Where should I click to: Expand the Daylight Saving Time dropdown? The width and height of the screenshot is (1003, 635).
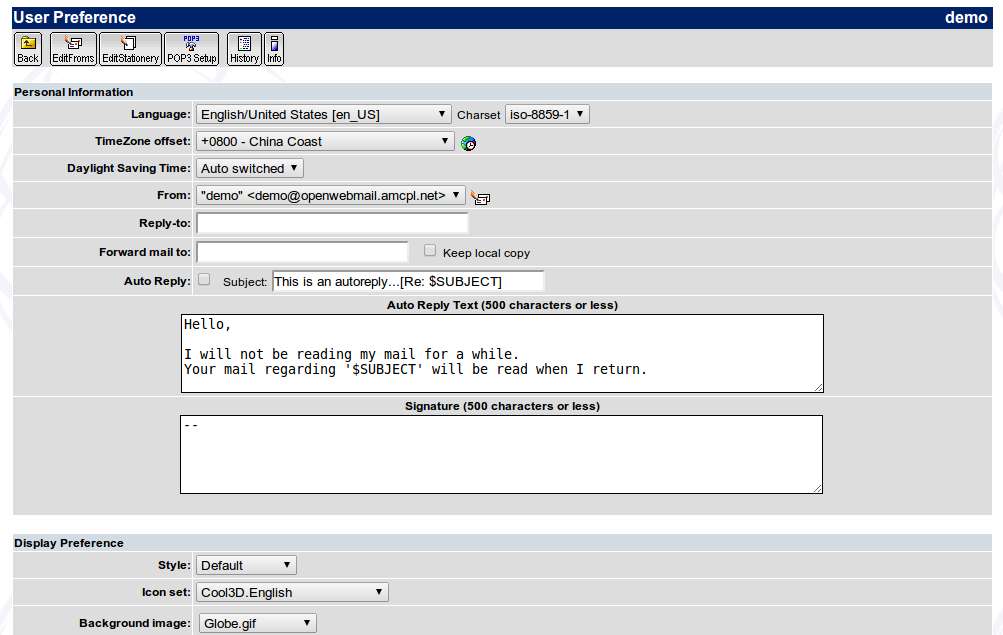pos(250,169)
